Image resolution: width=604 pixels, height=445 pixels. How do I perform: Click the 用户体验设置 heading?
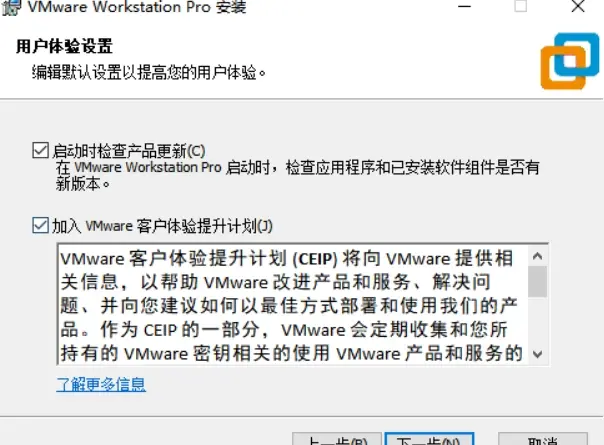click(x=64, y=46)
